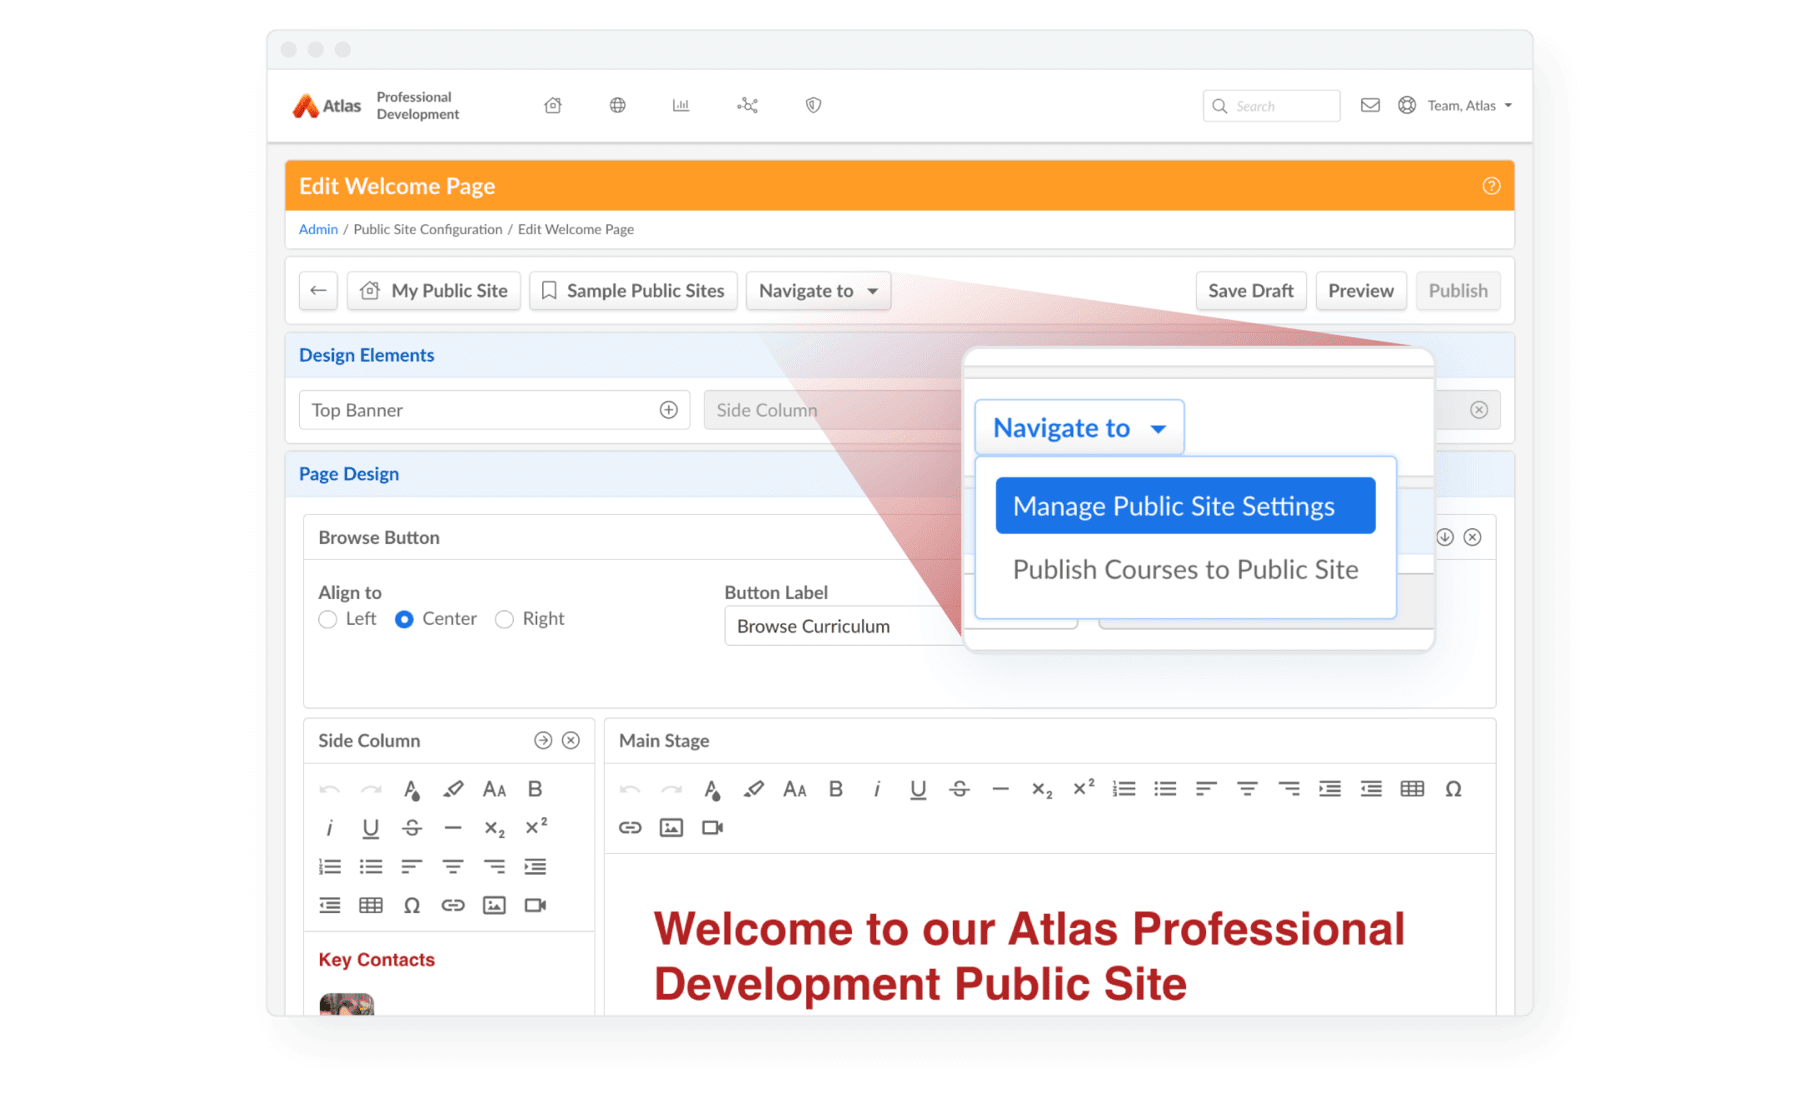Image resolution: width=1800 pixels, height=1093 pixels.
Task: Open Navigate to dropdown in toolbar
Action: (818, 291)
